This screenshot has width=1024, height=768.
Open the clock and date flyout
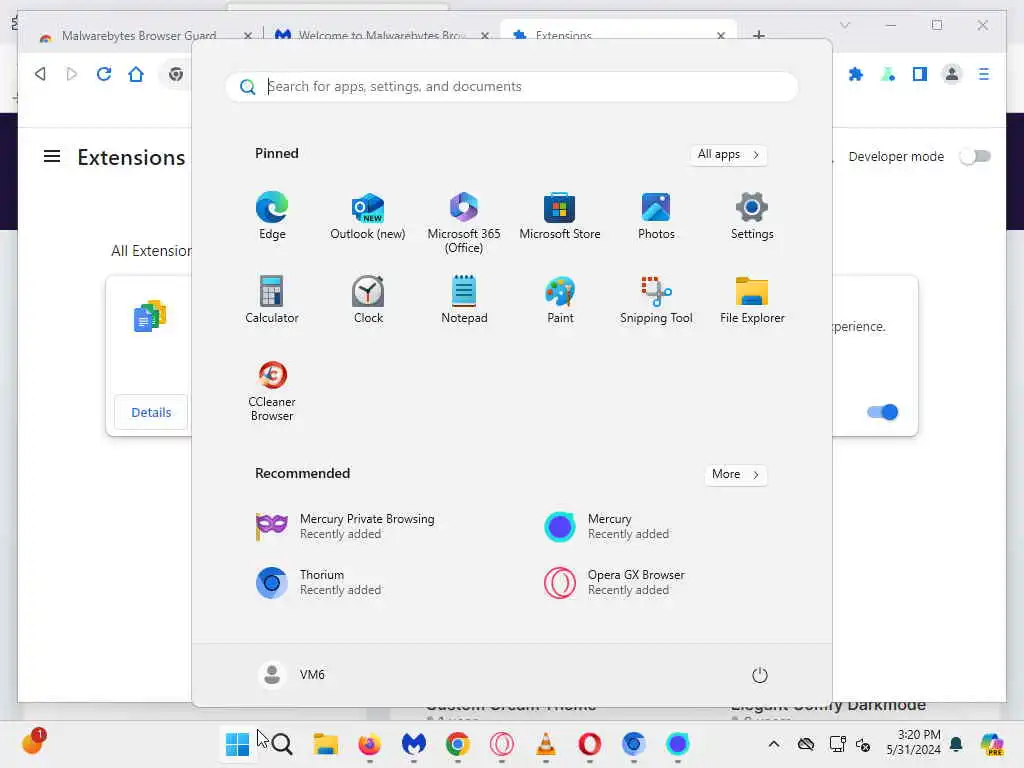[913, 743]
